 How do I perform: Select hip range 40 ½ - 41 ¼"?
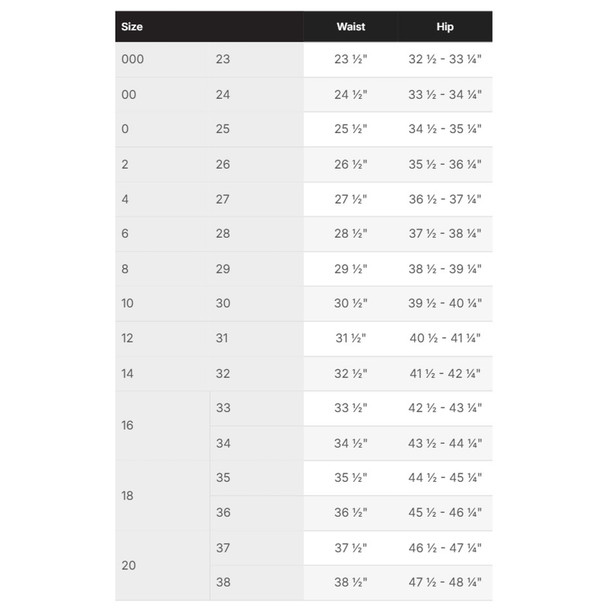click(445, 338)
